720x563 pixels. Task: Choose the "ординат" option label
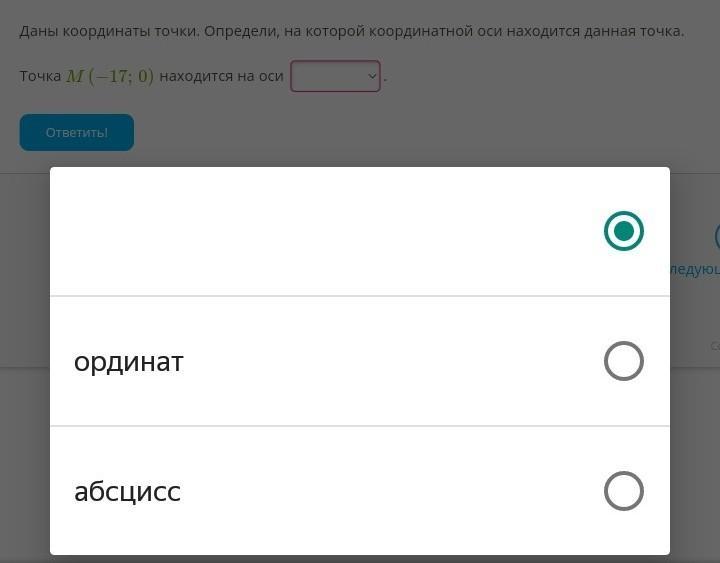(129, 361)
